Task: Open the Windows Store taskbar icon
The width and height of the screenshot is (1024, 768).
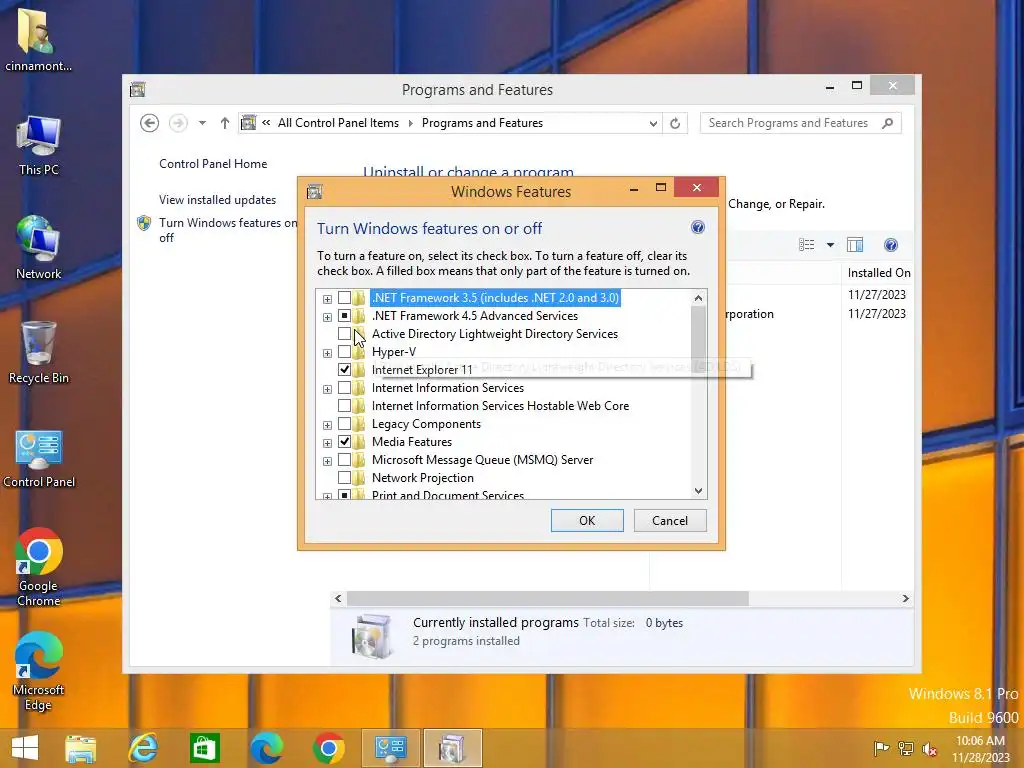Action: 204,748
